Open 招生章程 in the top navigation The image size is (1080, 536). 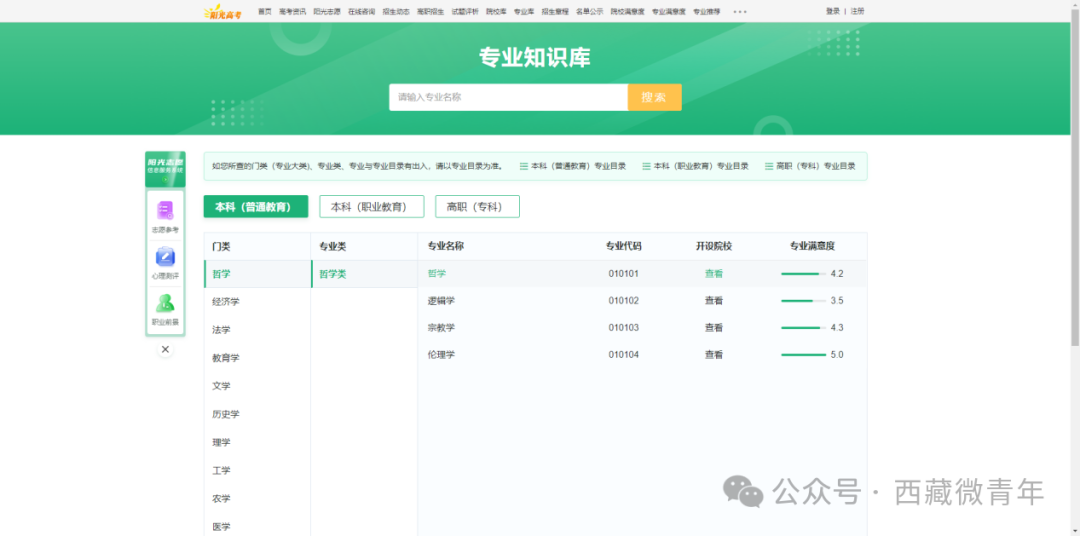tap(555, 12)
